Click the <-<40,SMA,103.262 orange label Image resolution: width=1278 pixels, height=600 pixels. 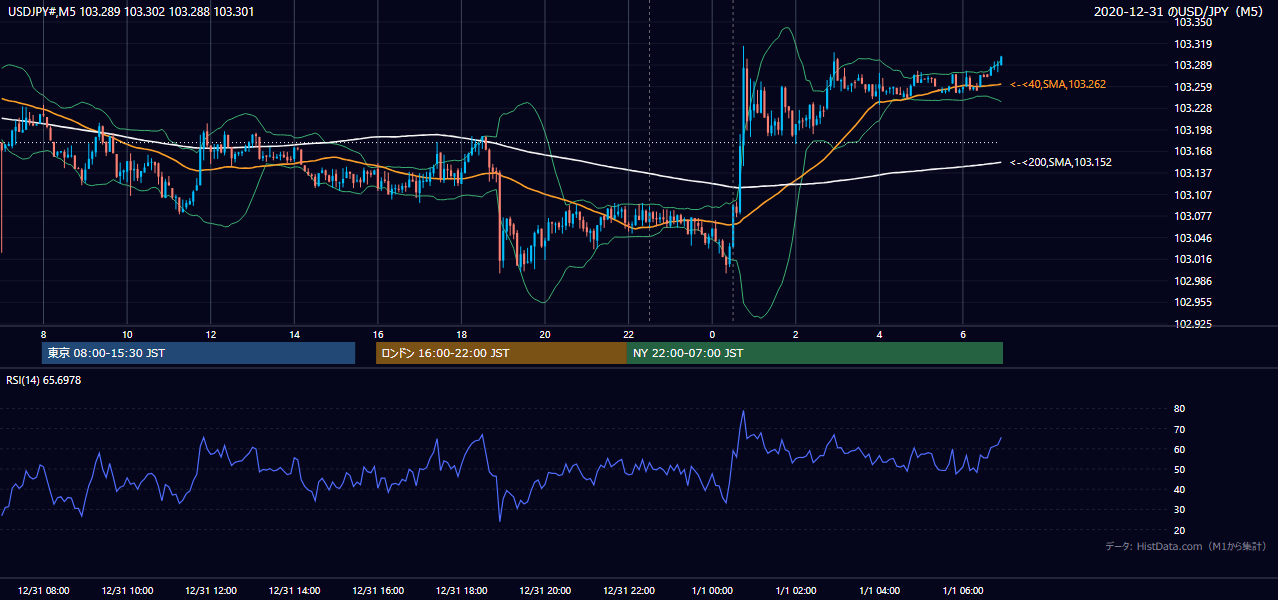click(x=1058, y=85)
